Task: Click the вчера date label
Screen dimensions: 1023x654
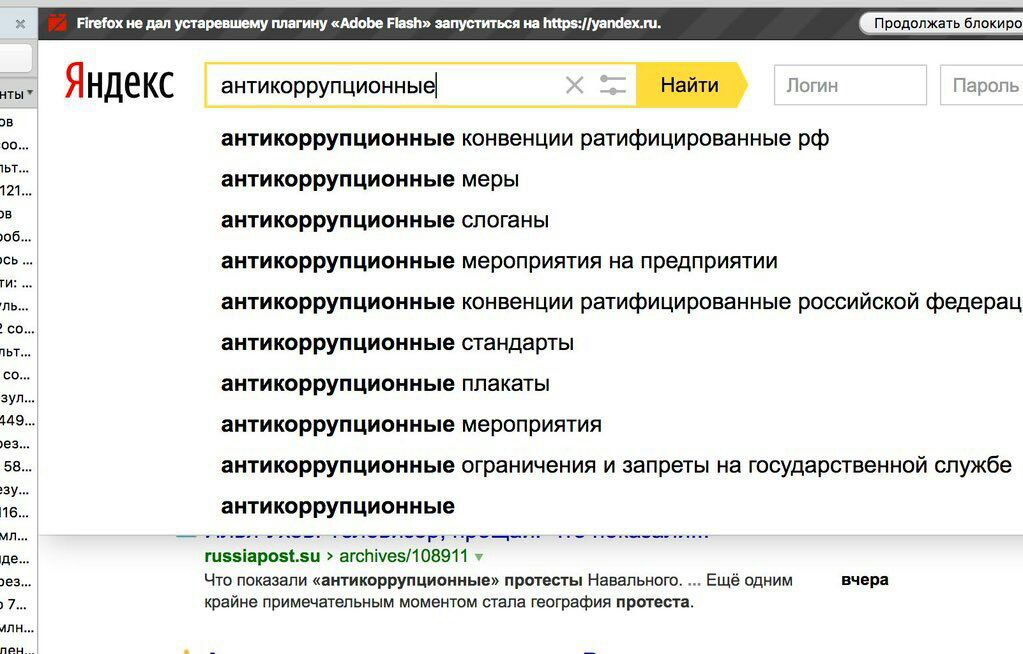Action: [x=864, y=580]
